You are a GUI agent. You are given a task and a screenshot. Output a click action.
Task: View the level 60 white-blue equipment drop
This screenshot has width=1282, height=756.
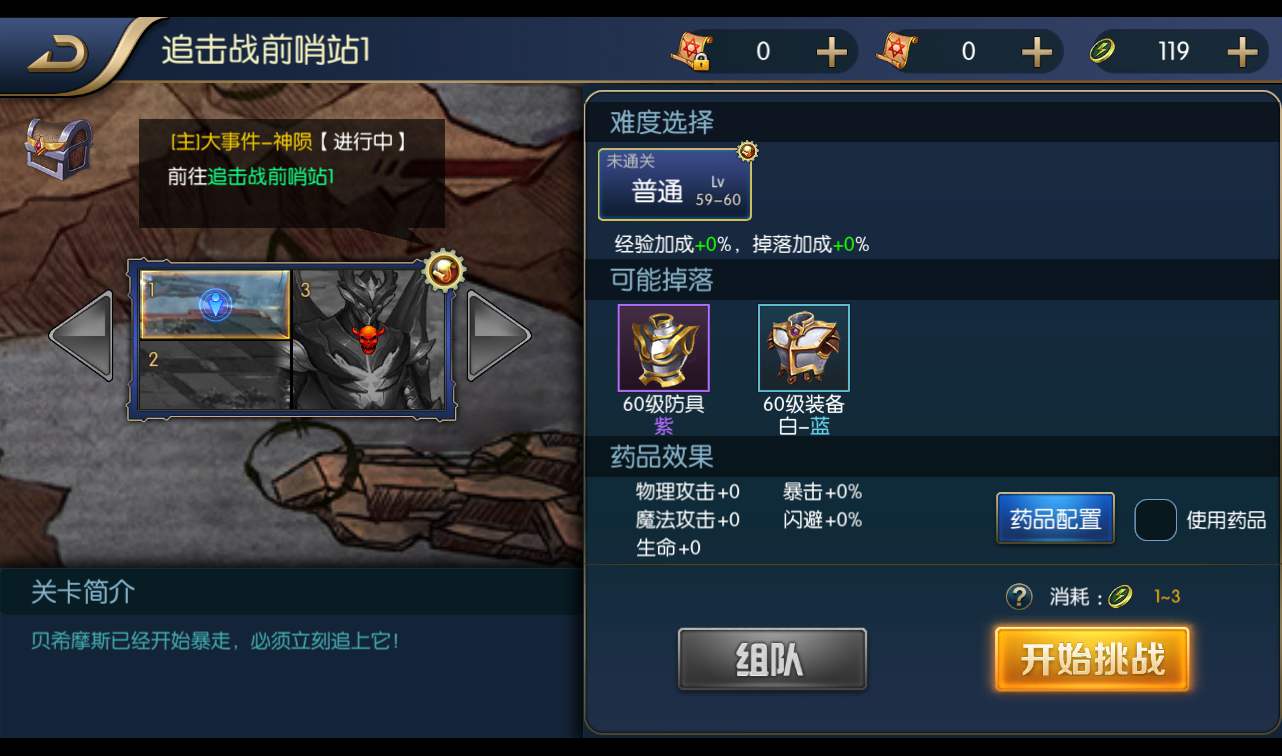point(804,348)
